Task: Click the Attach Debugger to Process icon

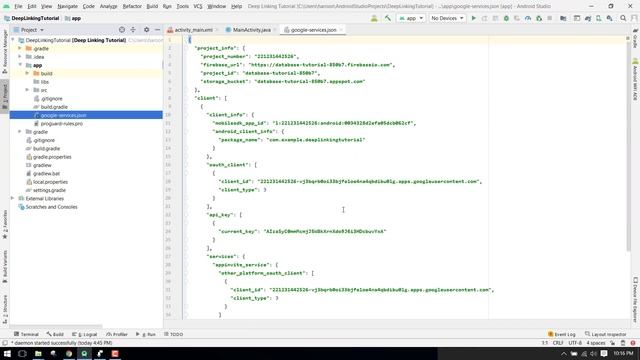Action: (539, 18)
